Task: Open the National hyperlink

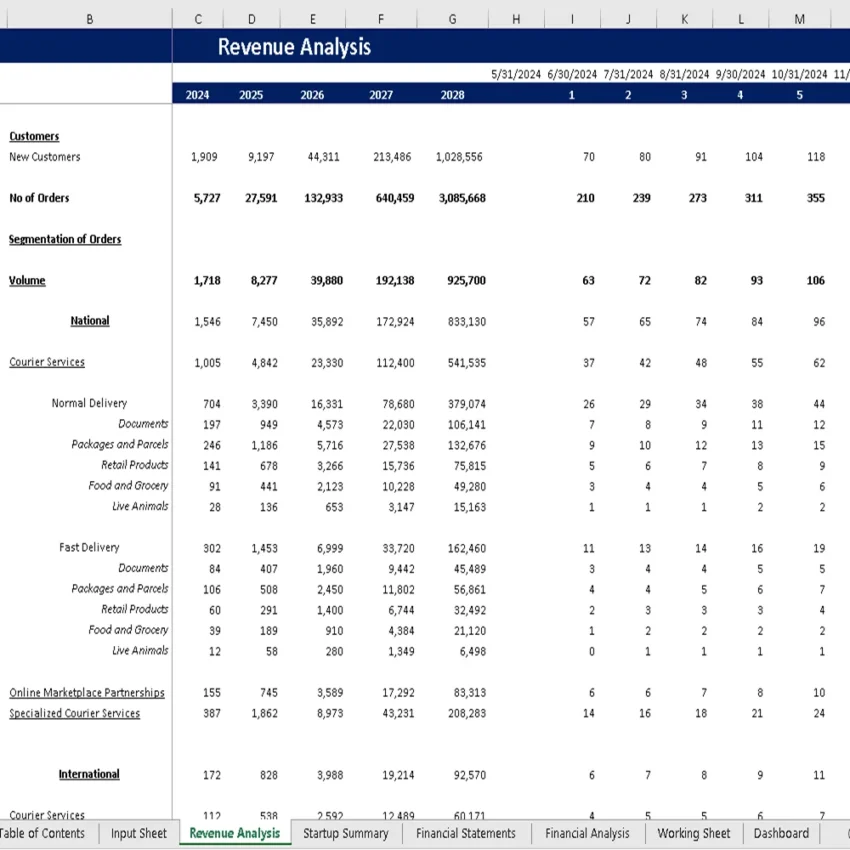Action: pos(89,320)
